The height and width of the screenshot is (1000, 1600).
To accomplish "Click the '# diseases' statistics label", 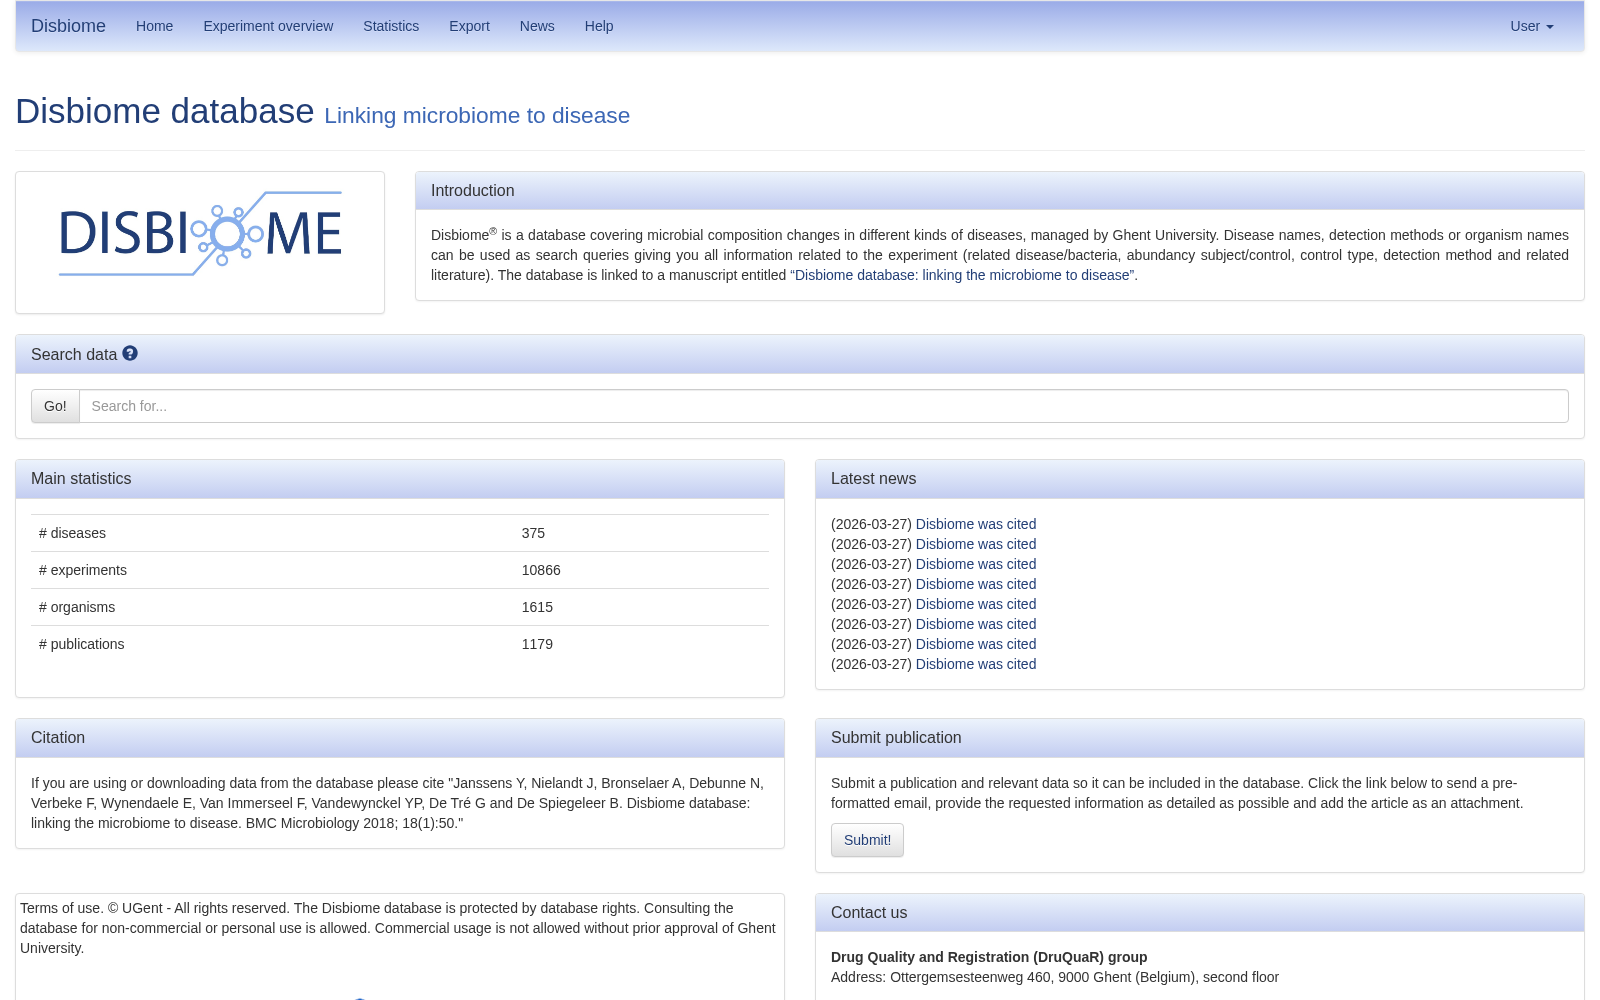I will pyautogui.click(x=72, y=533).
